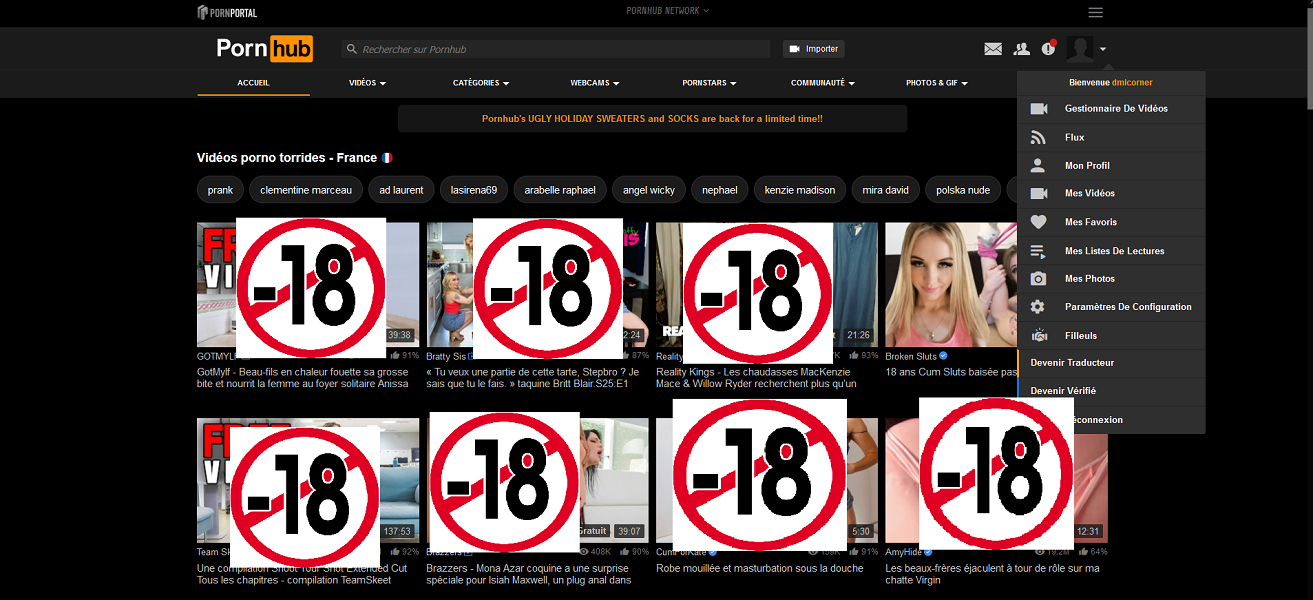Click the Importer upload button
Image resolution: width=1313 pixels, height=600 pixels.
click(813, 49)
